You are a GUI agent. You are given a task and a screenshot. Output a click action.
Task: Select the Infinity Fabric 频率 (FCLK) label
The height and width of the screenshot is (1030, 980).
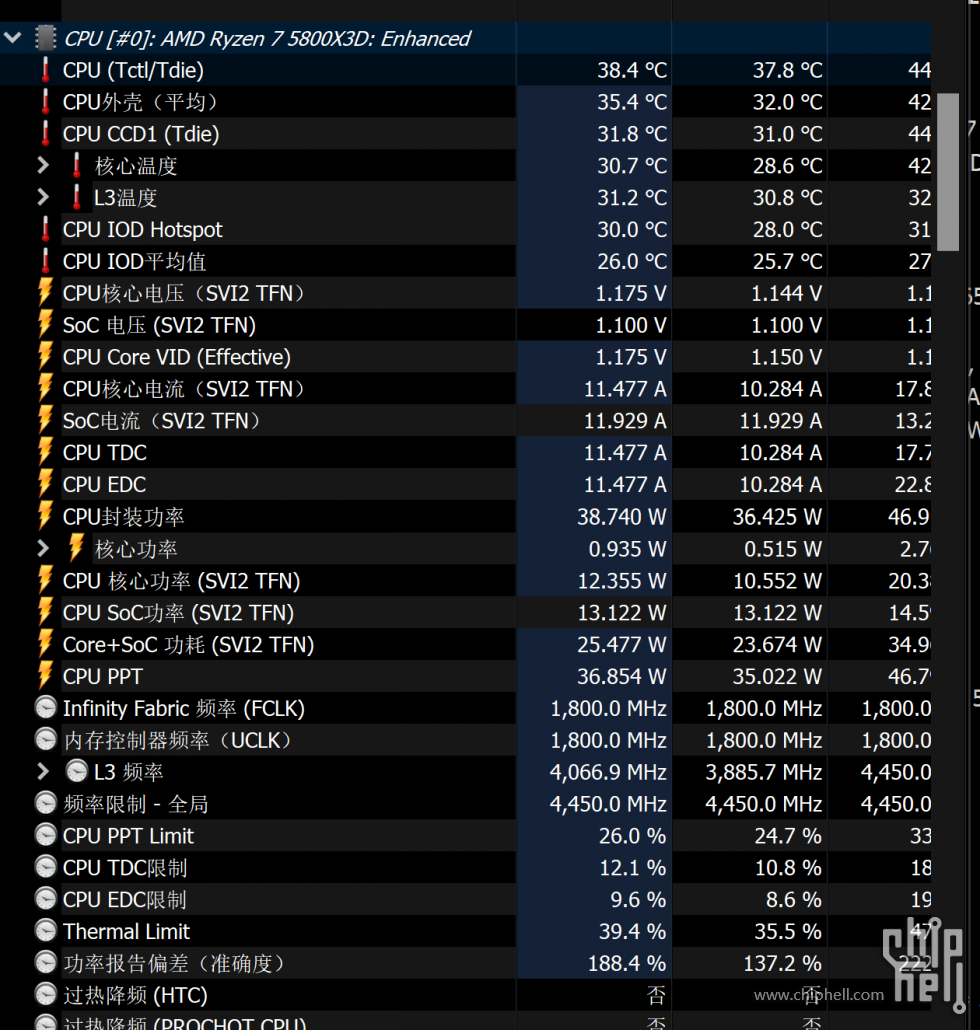coord(184,709)
